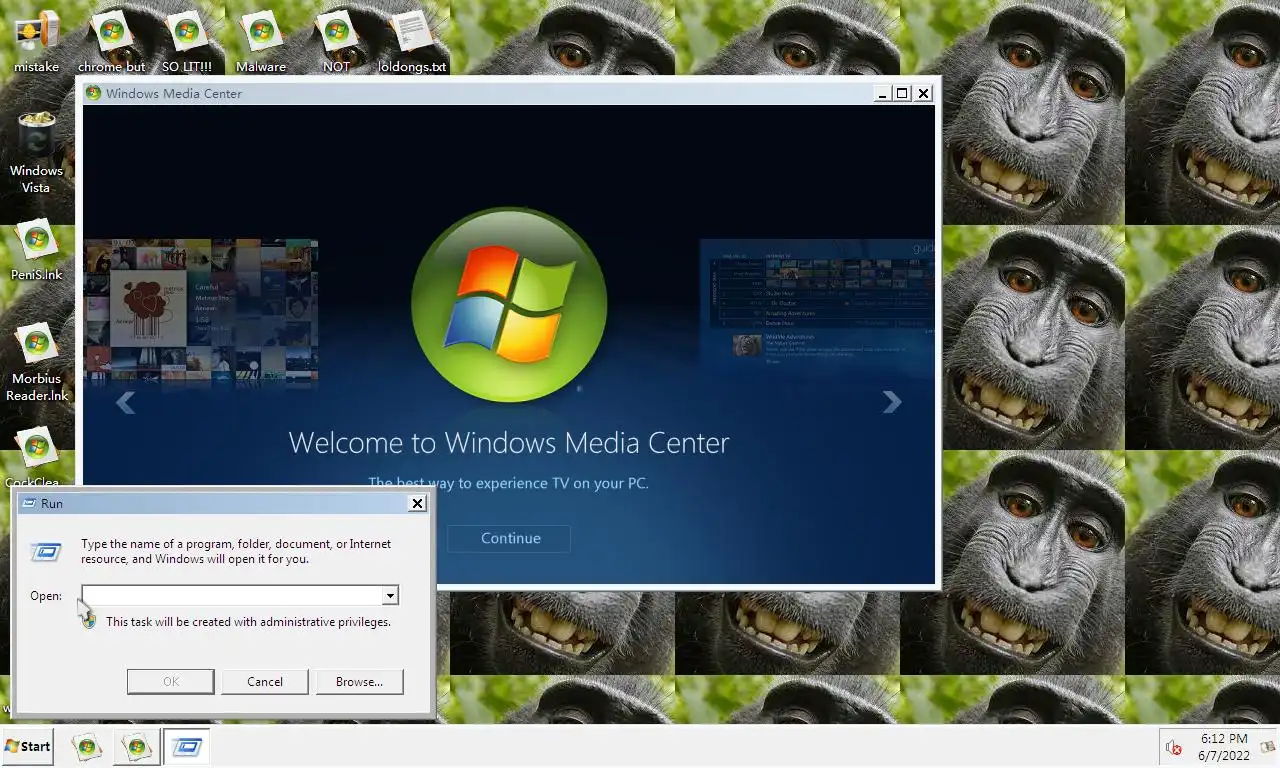Click the Windows Media Center title bar icon
Viewport: 1280px width, 768px height.
[94, 93]
